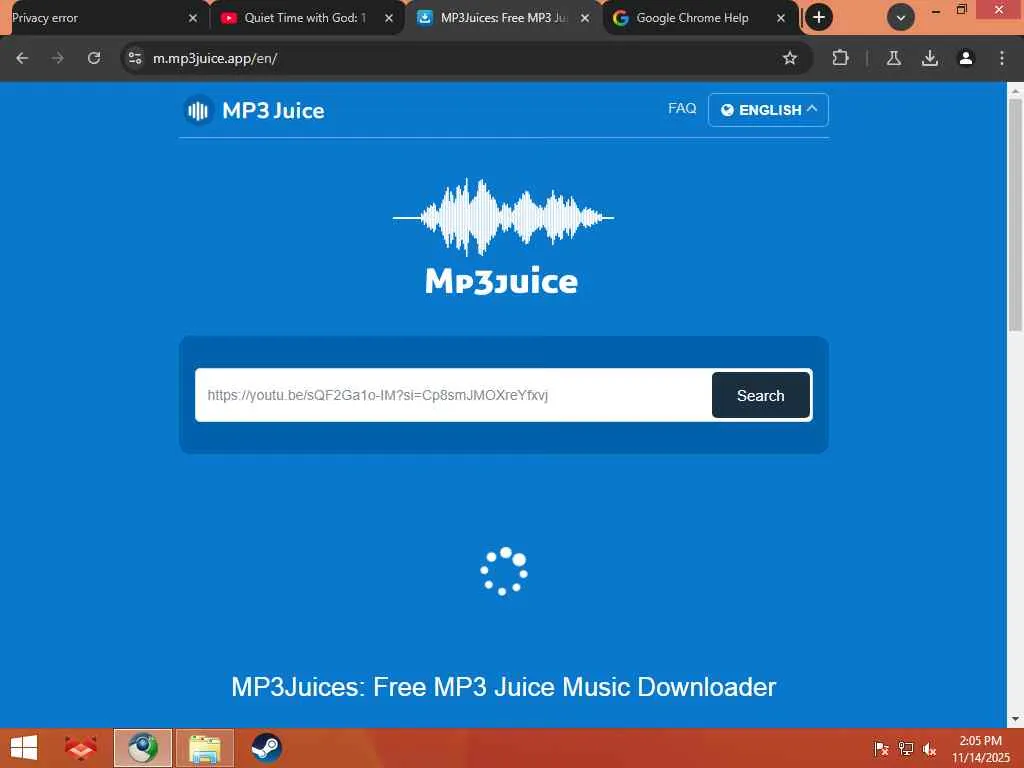This screenshot has width=1024, height=768.
Task: Open a new tab with plus button
Action: 819,18
